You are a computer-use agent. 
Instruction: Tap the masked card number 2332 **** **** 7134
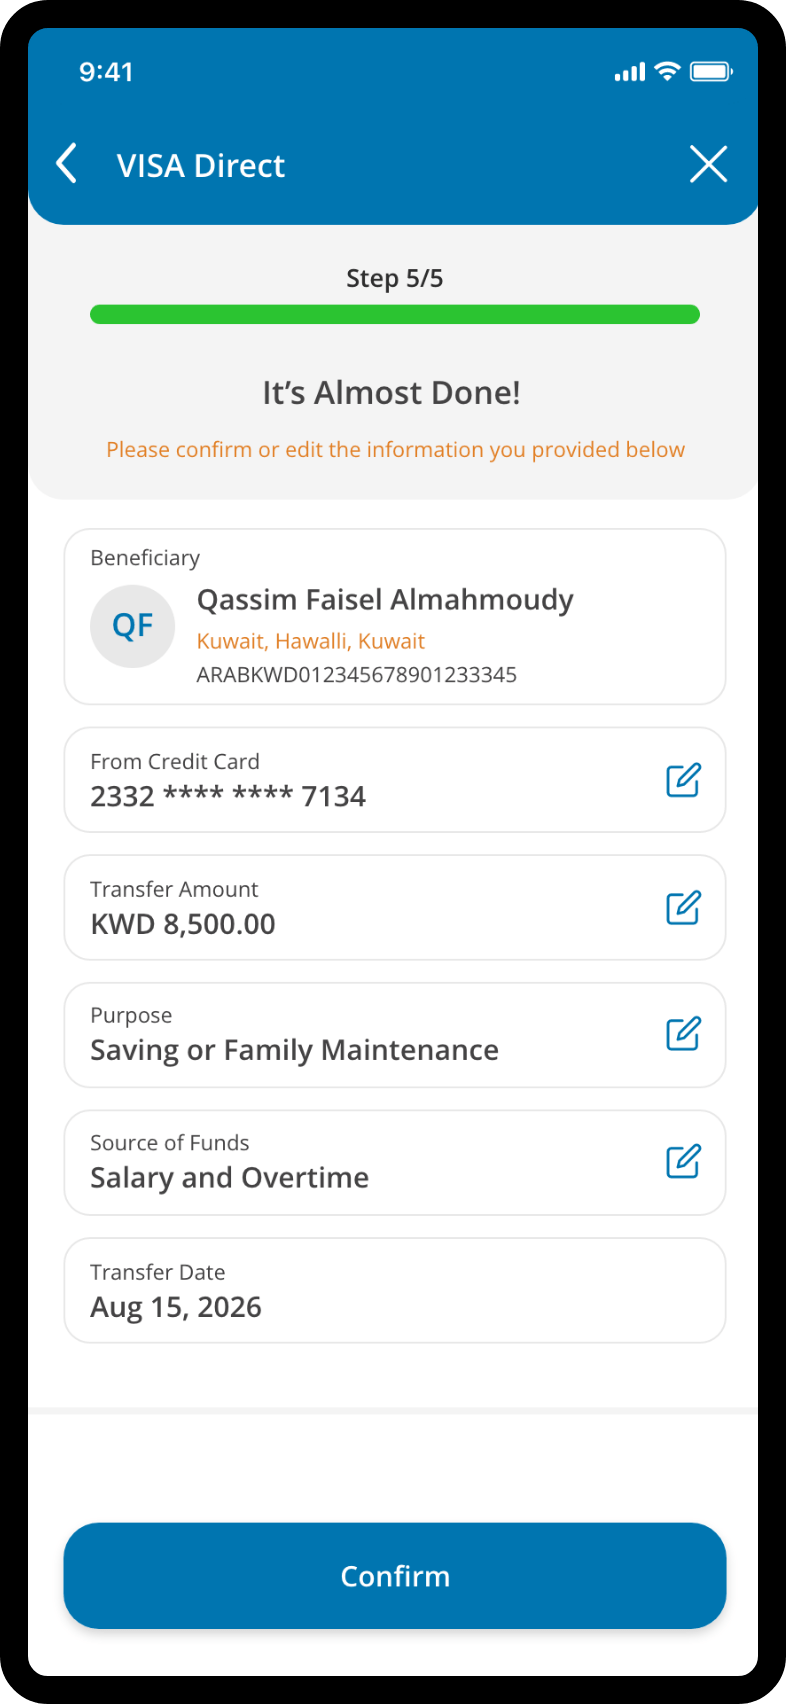(x=228, y=796)
